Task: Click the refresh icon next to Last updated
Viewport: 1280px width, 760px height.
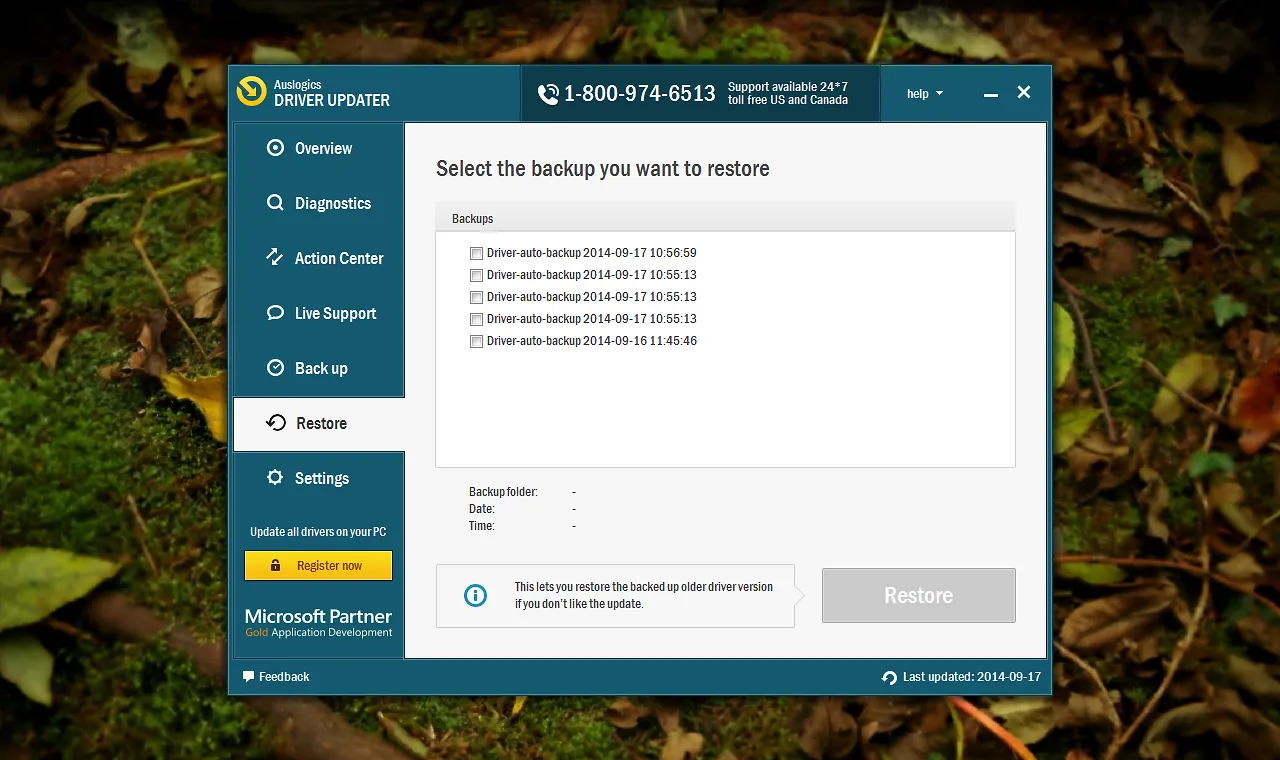Action: [x=889, y=678]
